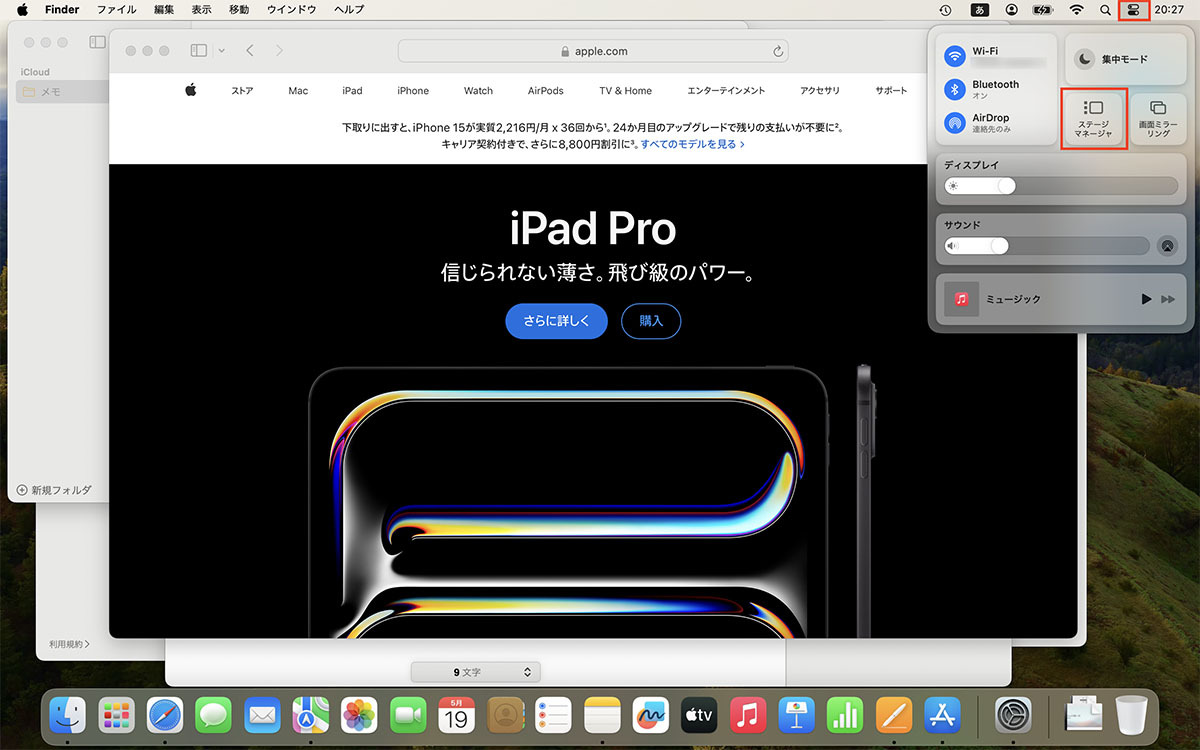Screen dimensions: 1200x750
Task: Open the ウインドウ menu
Action: coord(292,9)
